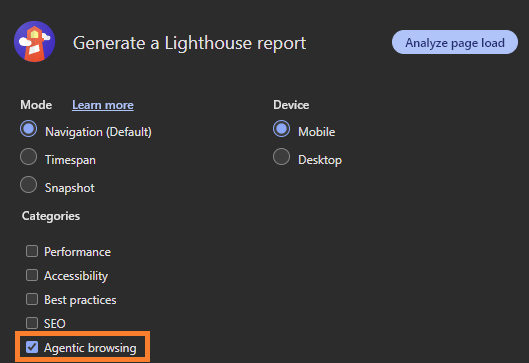The image size is (529, 363).
Task: Open the Learn more link beside Mode
Action: coord(103,105)
